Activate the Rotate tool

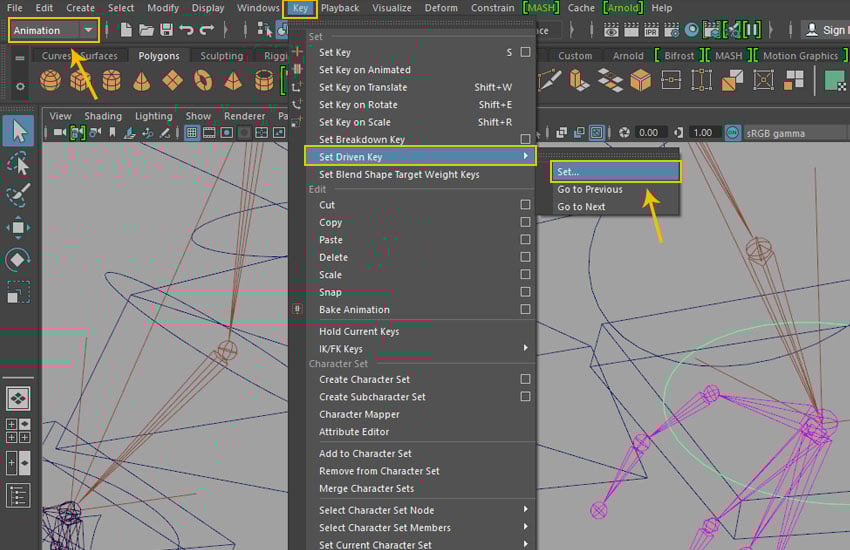[x=18, y=260]
